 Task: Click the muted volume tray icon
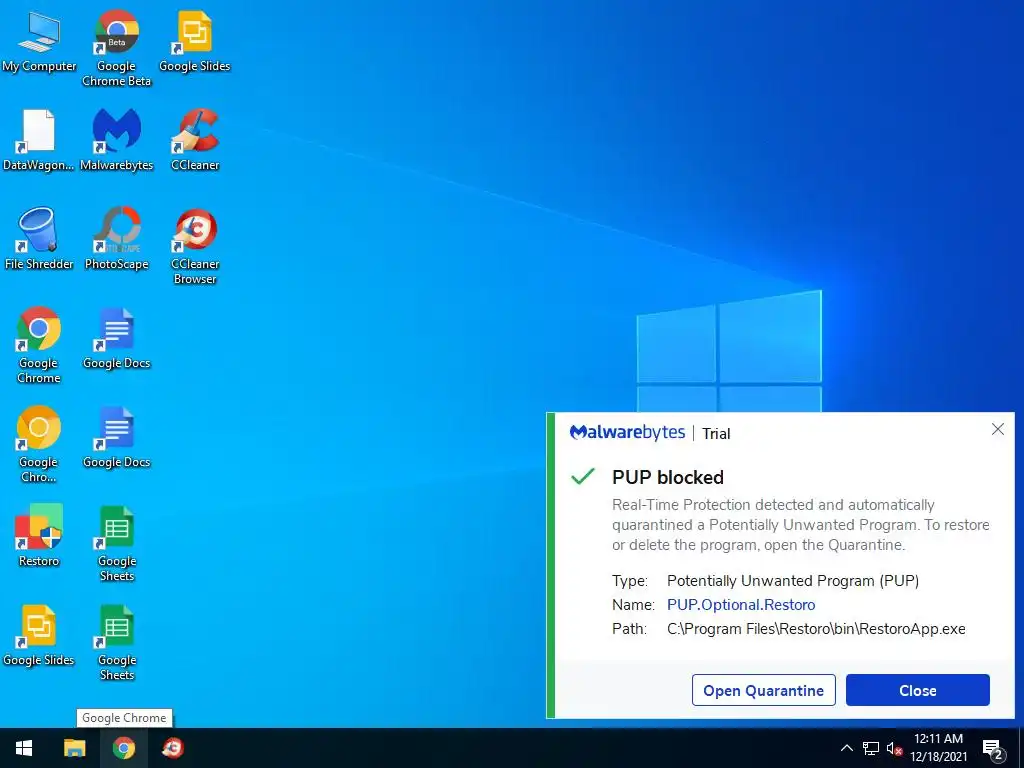pos(894,748)
